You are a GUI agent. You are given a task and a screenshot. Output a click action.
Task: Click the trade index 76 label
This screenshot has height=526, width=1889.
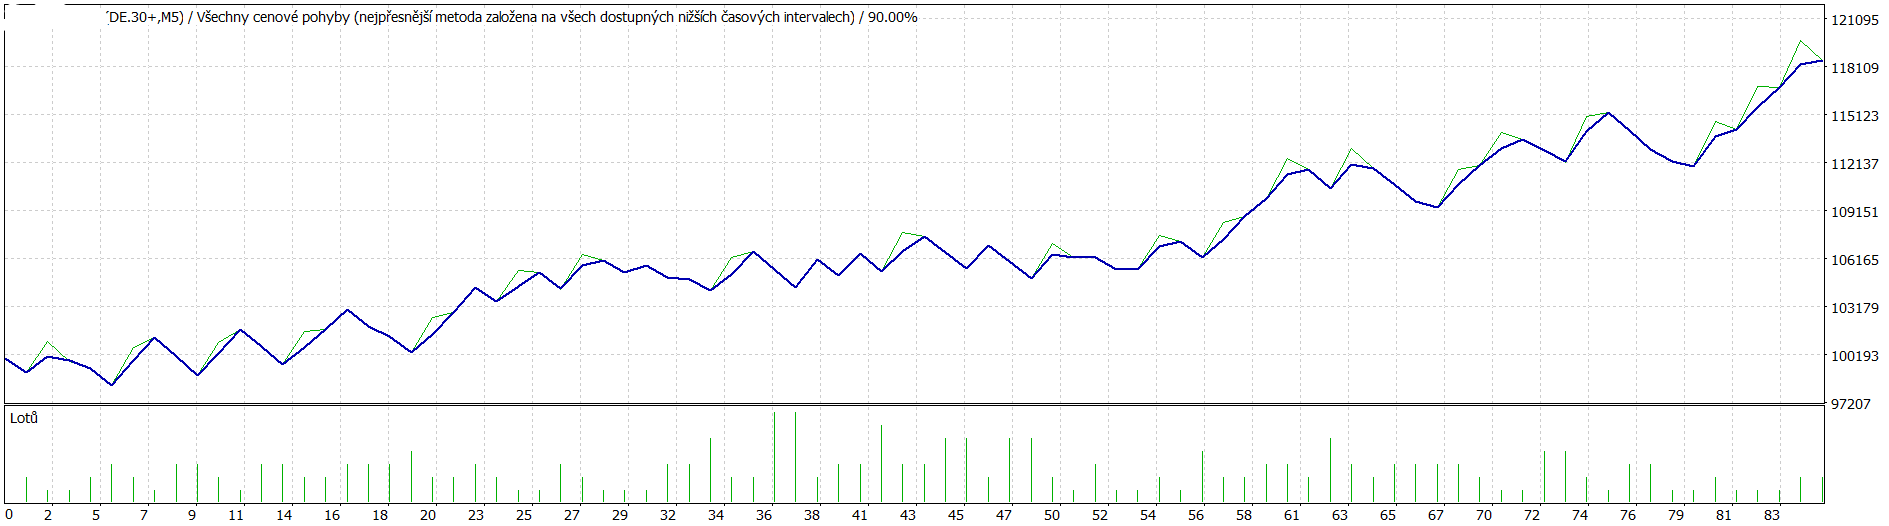tap(1628, 515)
